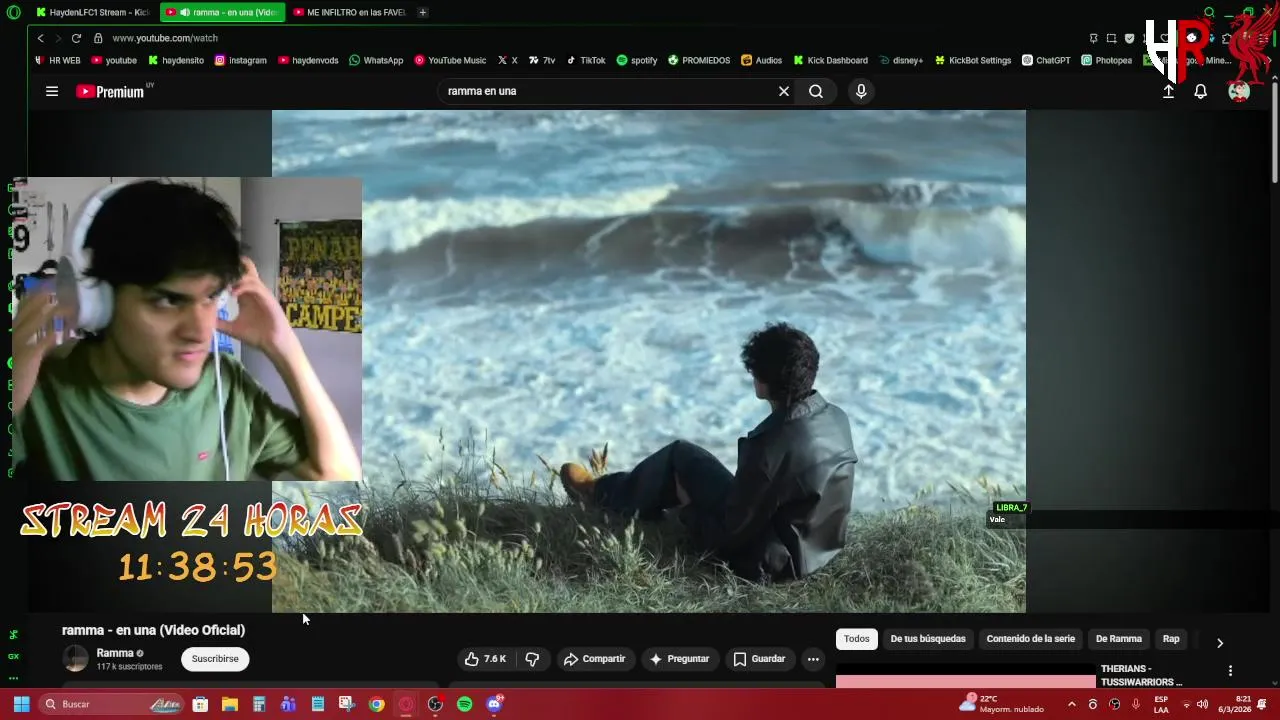Select the 'De Ramma' filter chip
Viewport: 1280px width, 720px height.
(1119, 639)
